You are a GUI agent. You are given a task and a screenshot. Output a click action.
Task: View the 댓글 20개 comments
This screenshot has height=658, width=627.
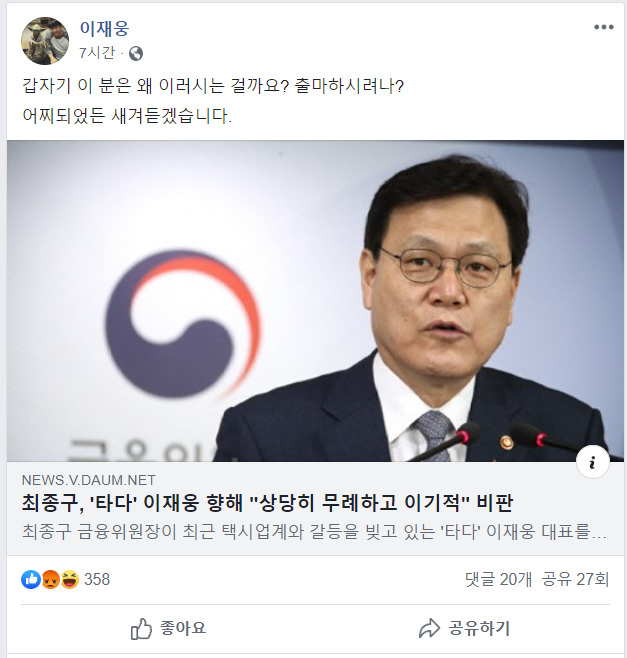(x=498, y=580)
